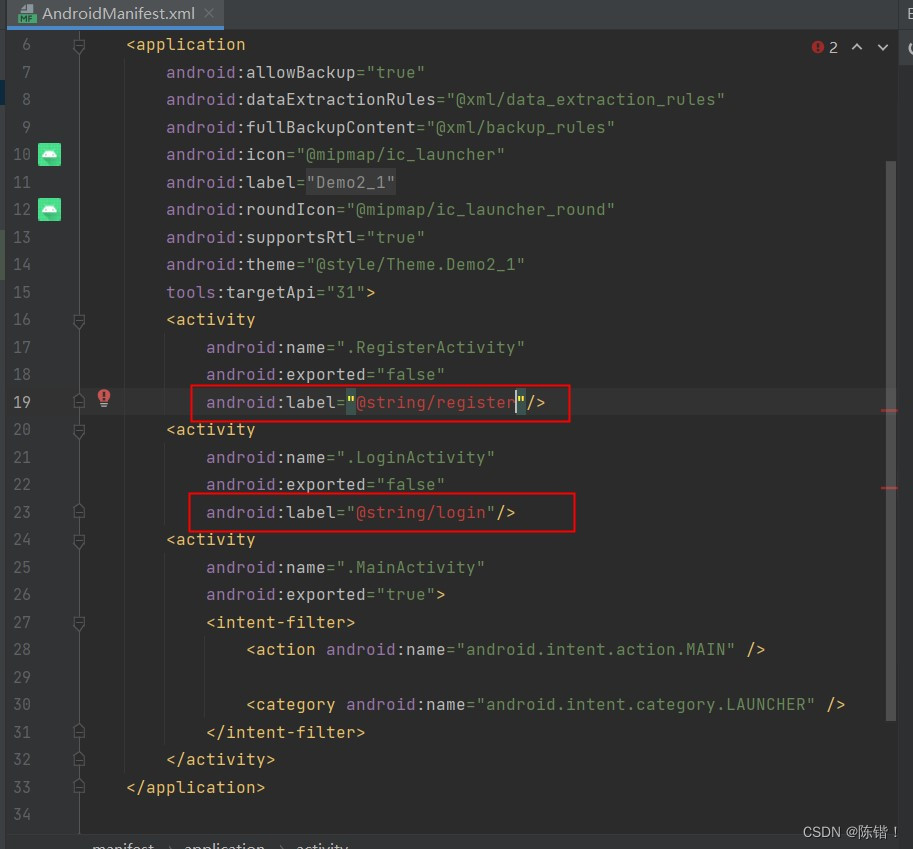Jump to first red error stripe in scrollbar

pyautogui.click(x=889, y=411)
